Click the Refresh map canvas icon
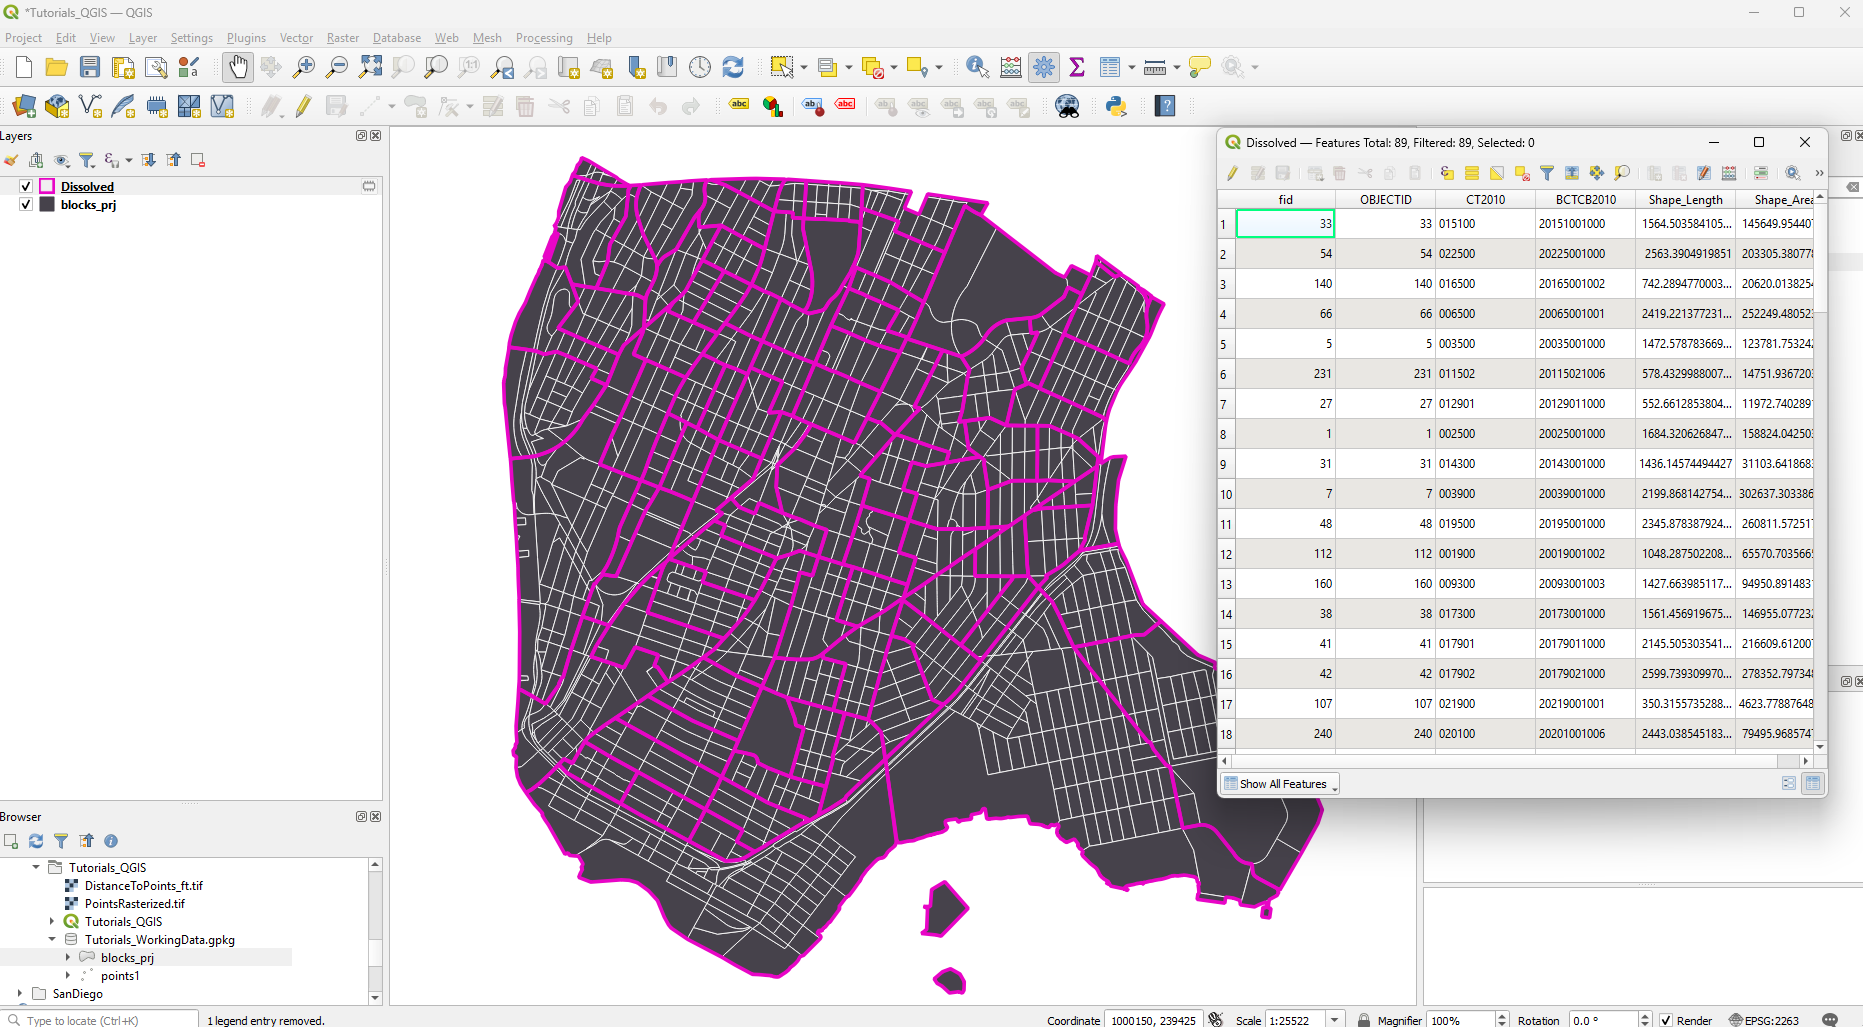 coord(733,67)
